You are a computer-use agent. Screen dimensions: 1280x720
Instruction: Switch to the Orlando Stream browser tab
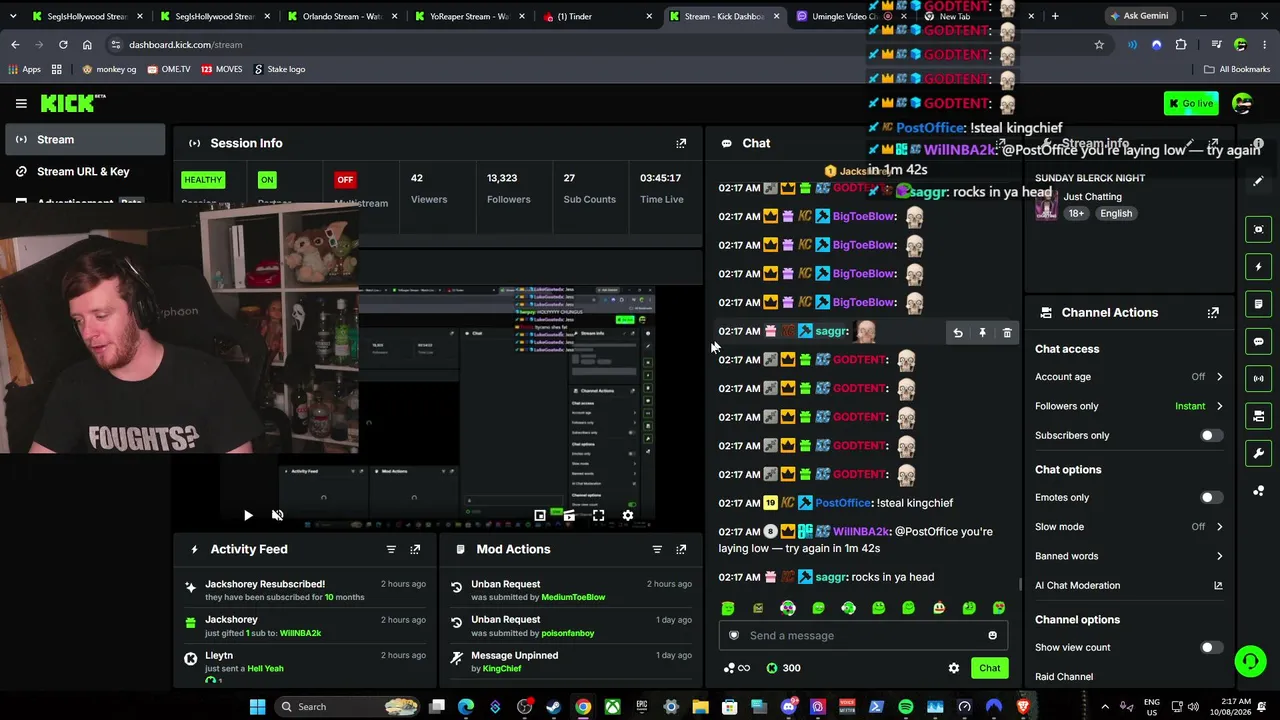[341, 16]
